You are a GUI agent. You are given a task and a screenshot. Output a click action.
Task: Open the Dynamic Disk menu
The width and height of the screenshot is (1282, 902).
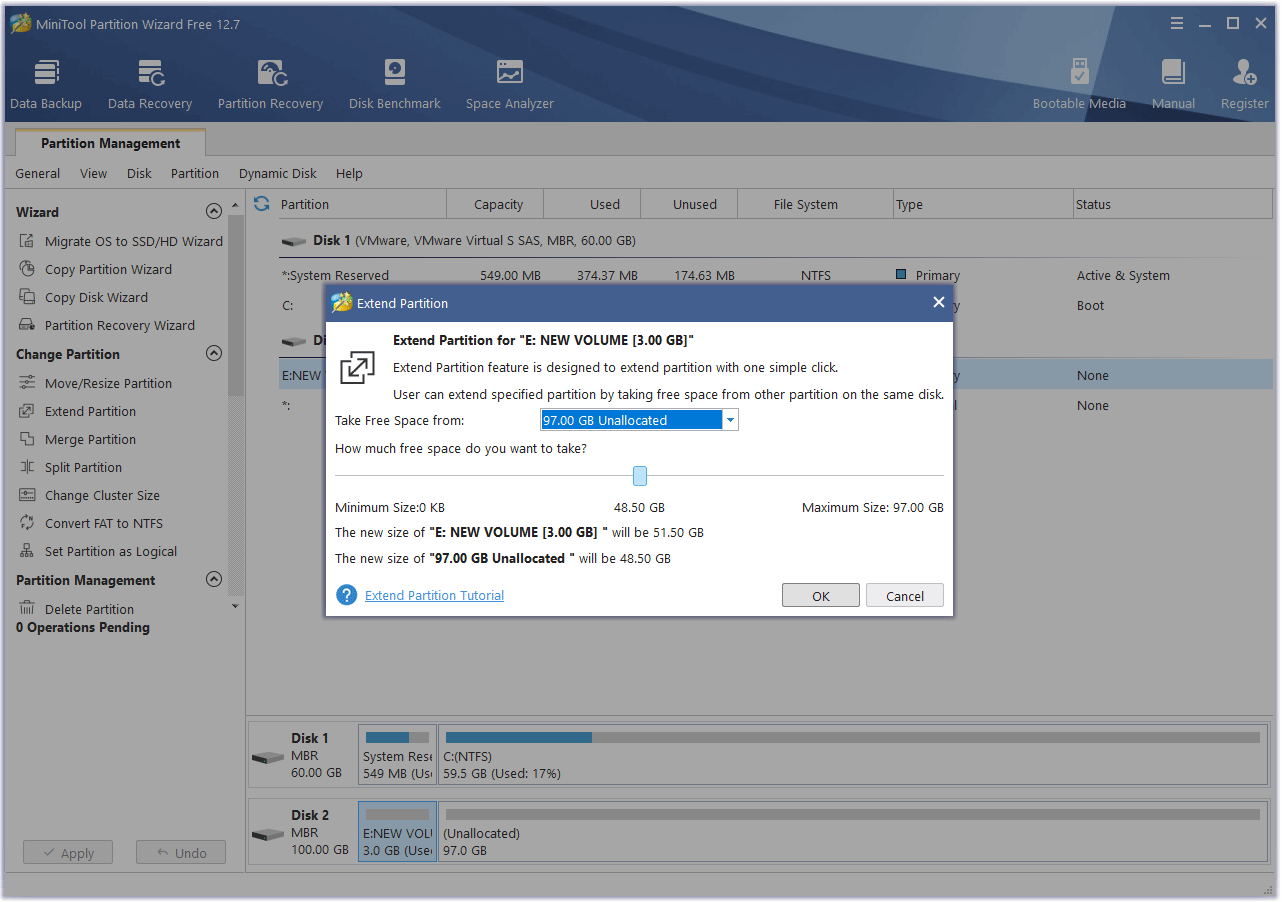pos(278,173)
